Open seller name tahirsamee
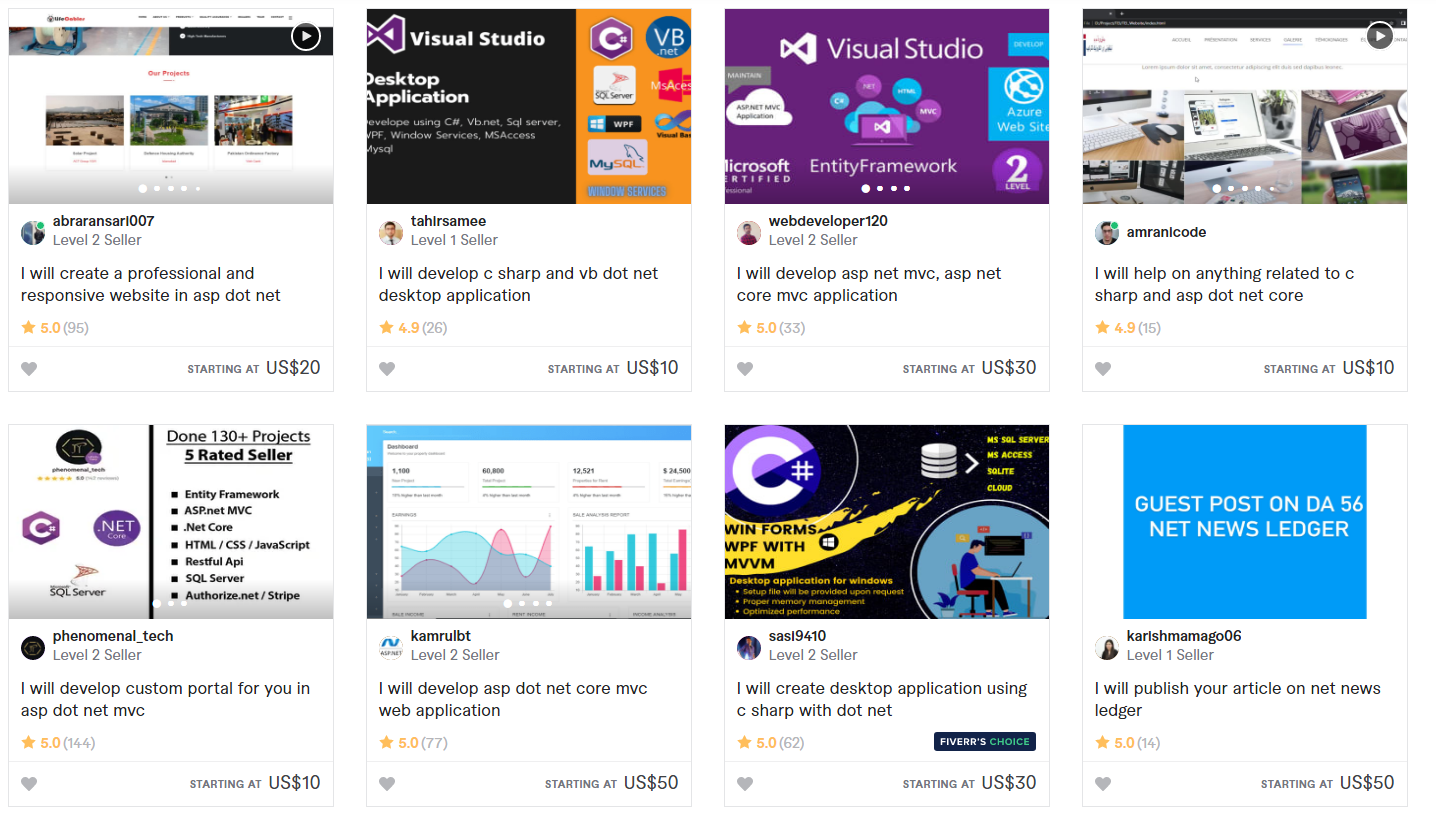The width and height of the screenshot is (1436, 817). click(x=448, y=221)
